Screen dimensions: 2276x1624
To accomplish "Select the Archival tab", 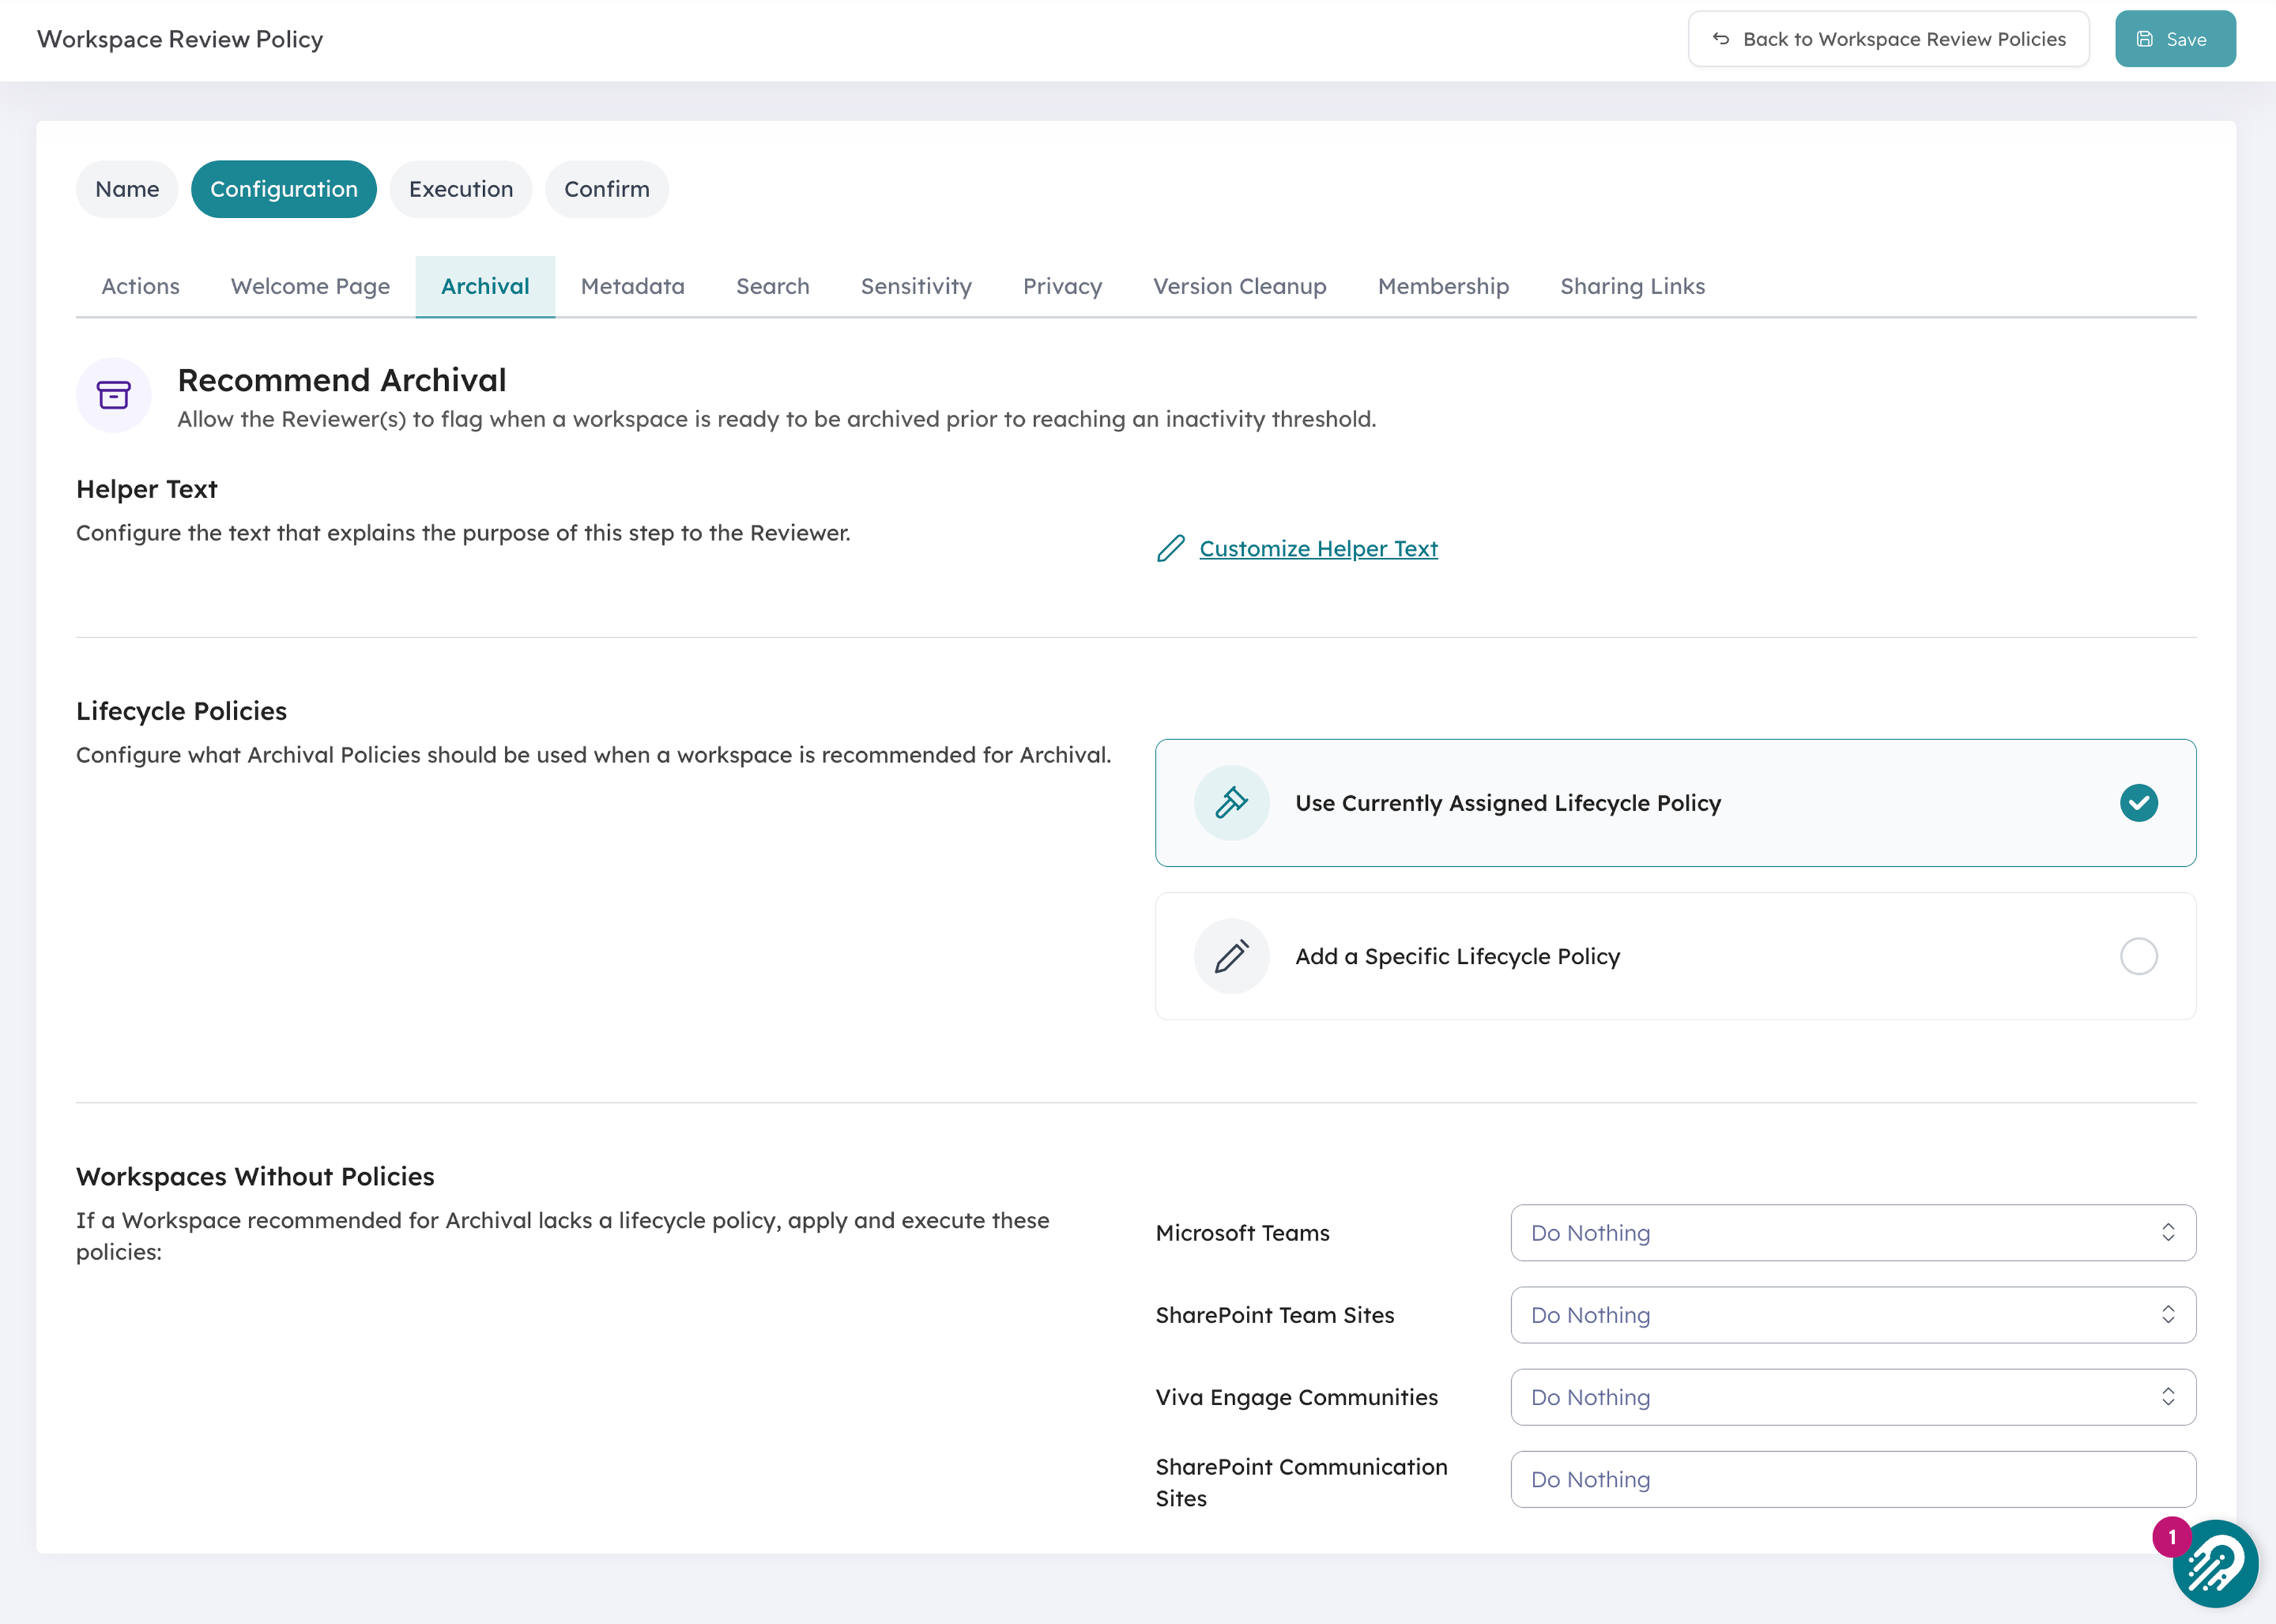I will [x=485, y=286].
